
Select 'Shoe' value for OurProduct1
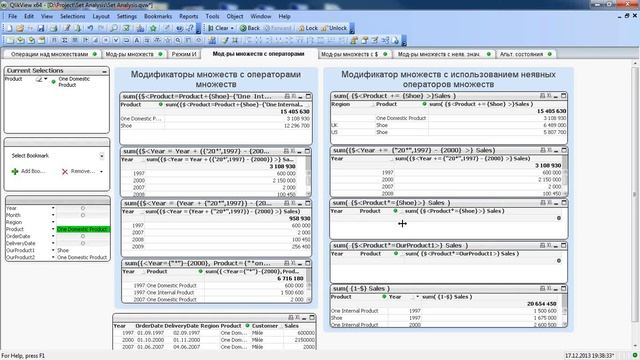tap(63, 250)
